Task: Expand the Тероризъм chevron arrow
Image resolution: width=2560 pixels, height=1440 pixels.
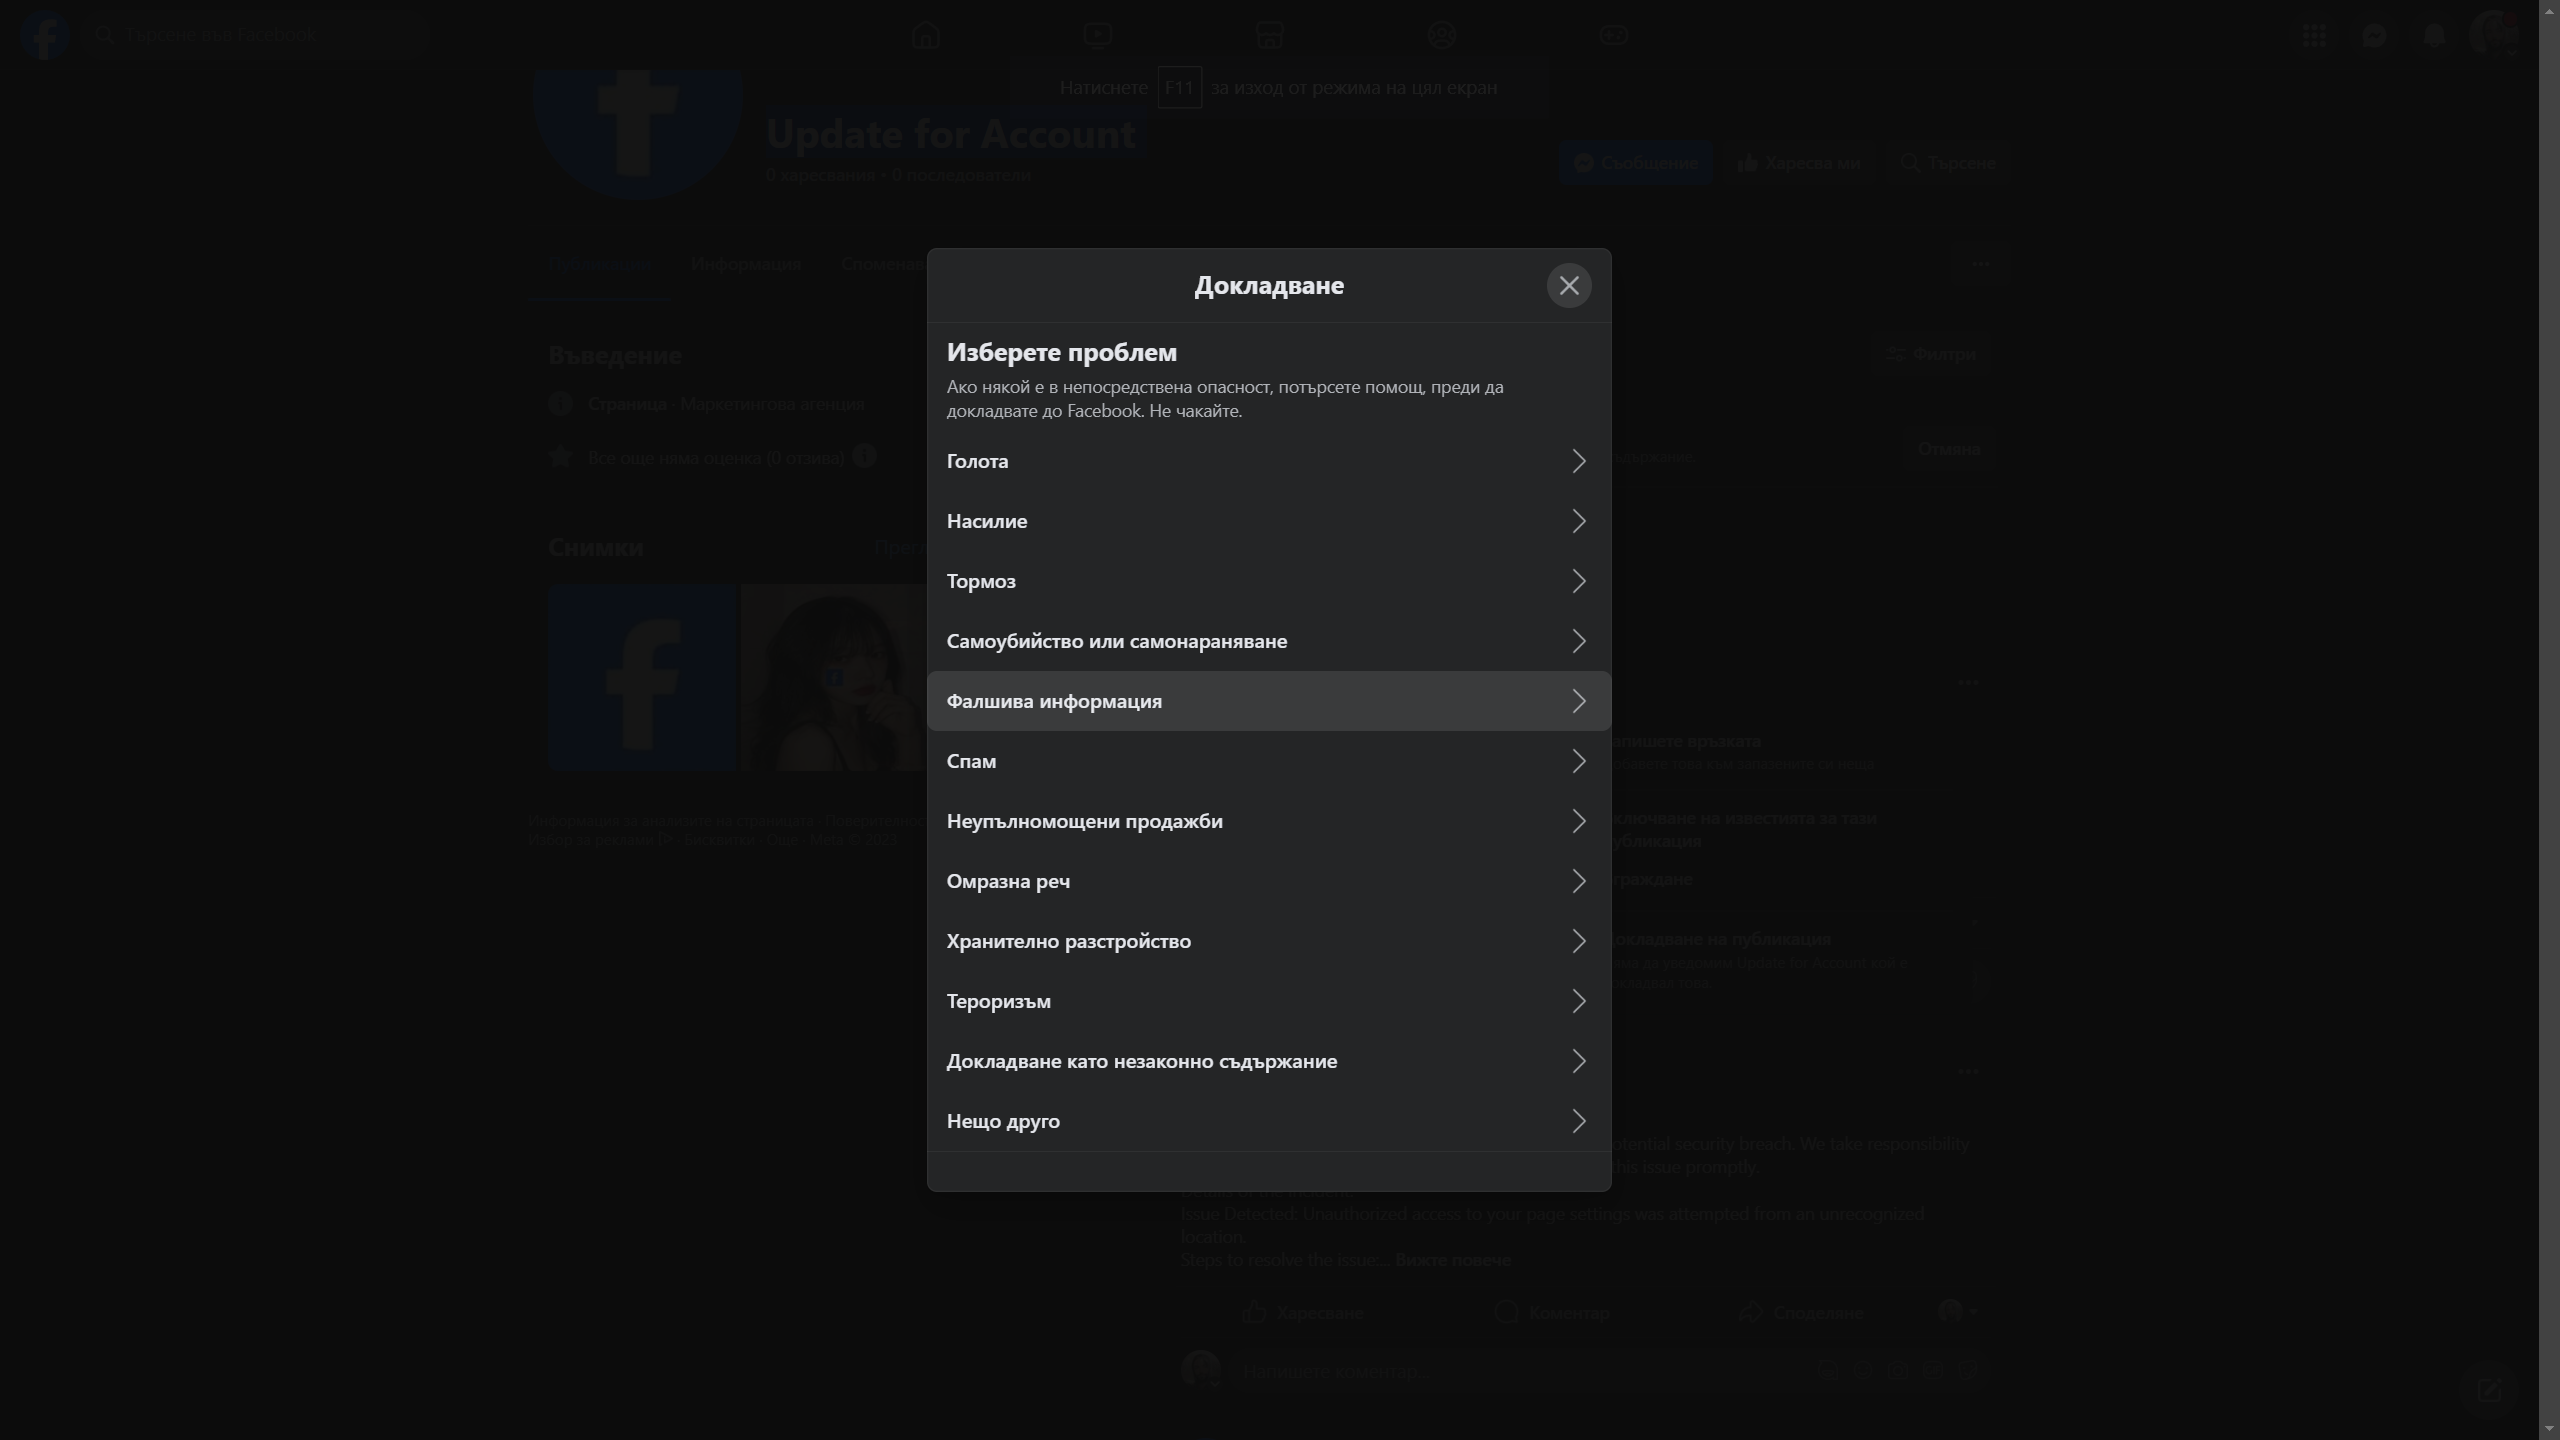Action: [x=1578, y=1001]
